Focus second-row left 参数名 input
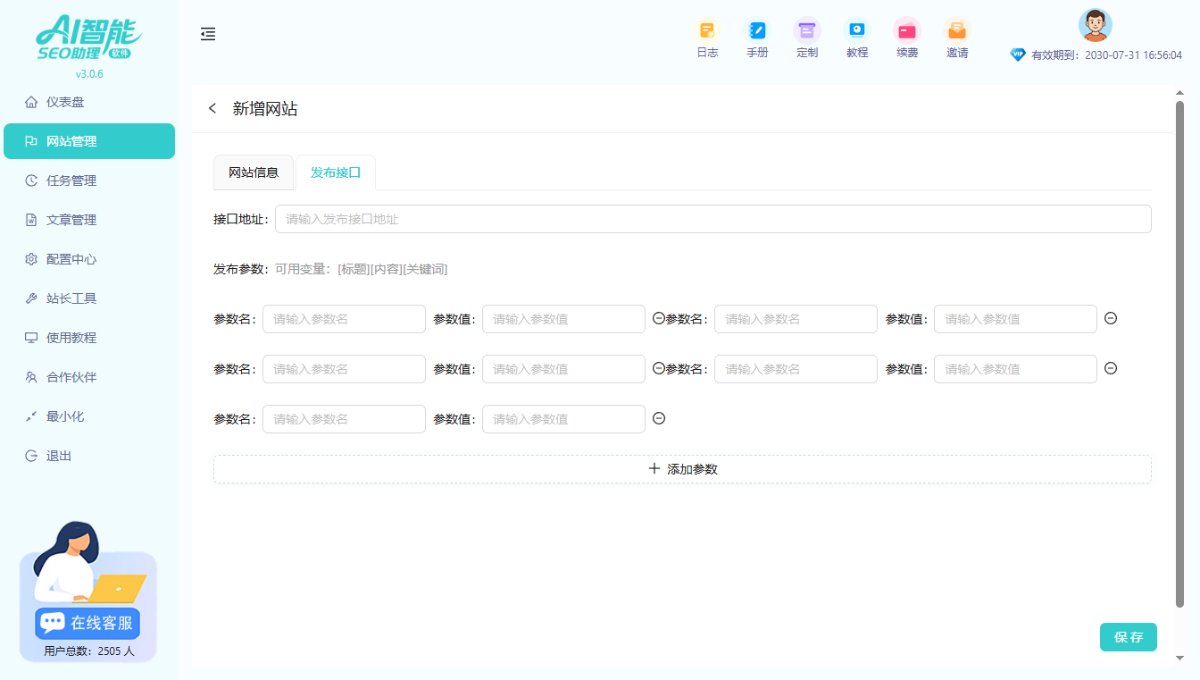Viewport: 1200px width, 680px height. click(344, 369)
